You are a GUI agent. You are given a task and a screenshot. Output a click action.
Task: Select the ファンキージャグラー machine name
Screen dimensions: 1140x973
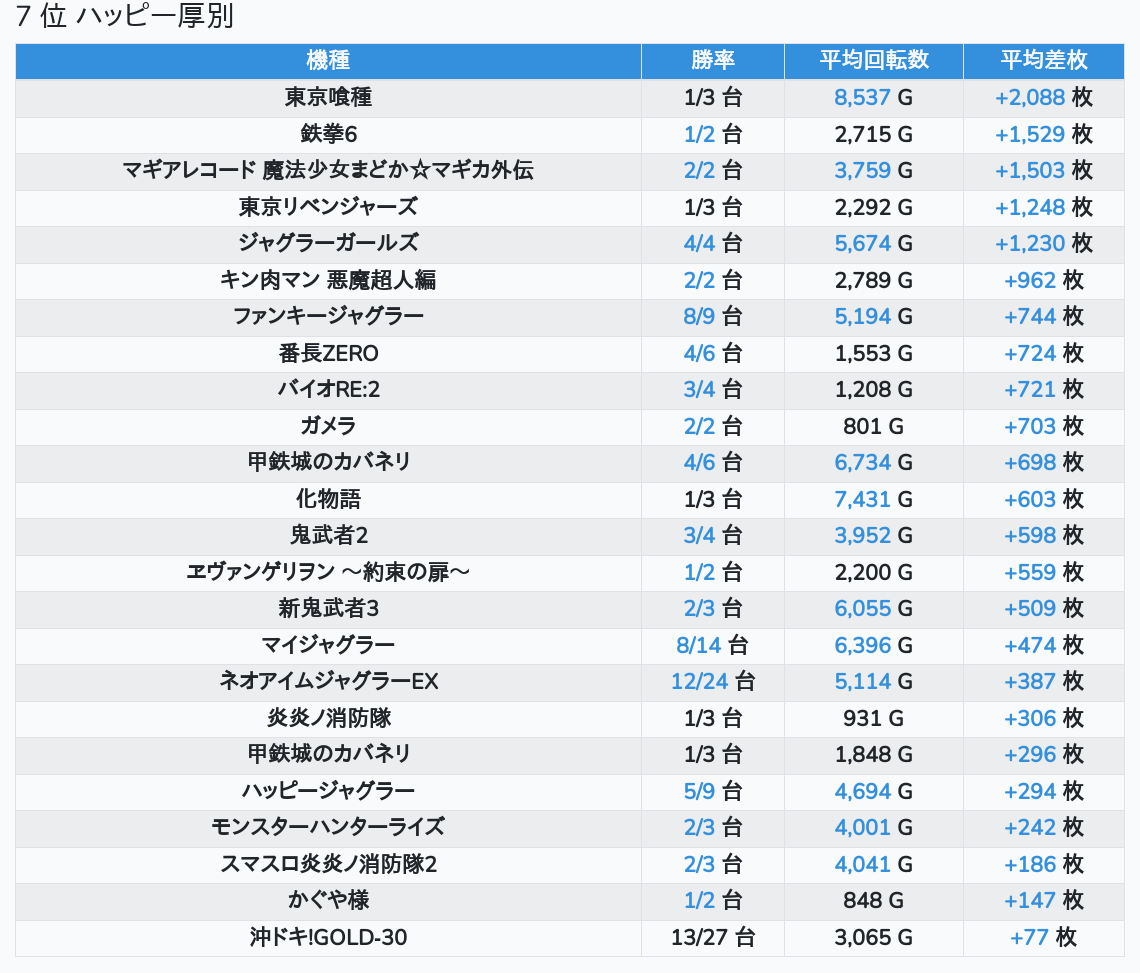(x=328, y=316)
